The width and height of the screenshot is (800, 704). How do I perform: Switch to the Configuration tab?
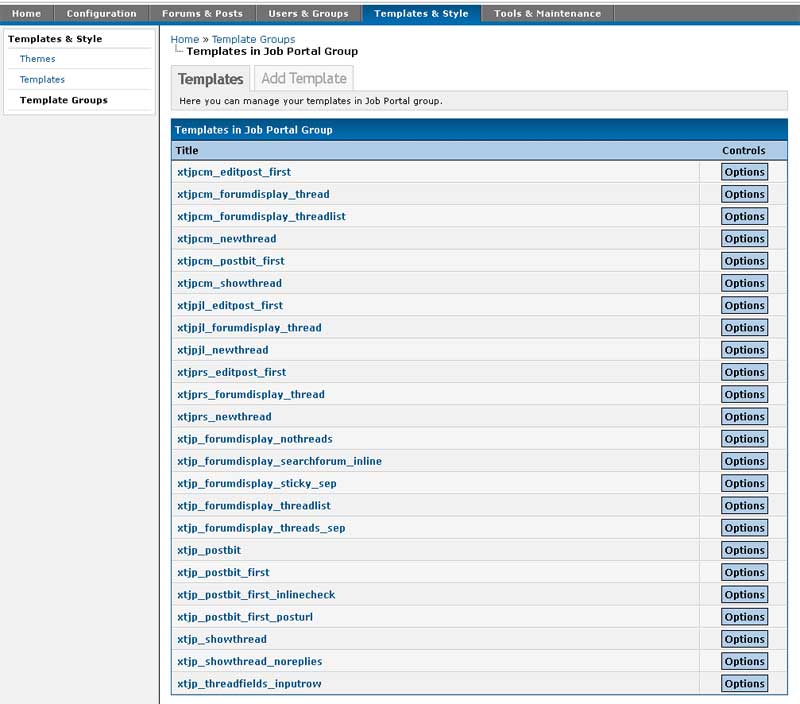click(x=101, y=13)
